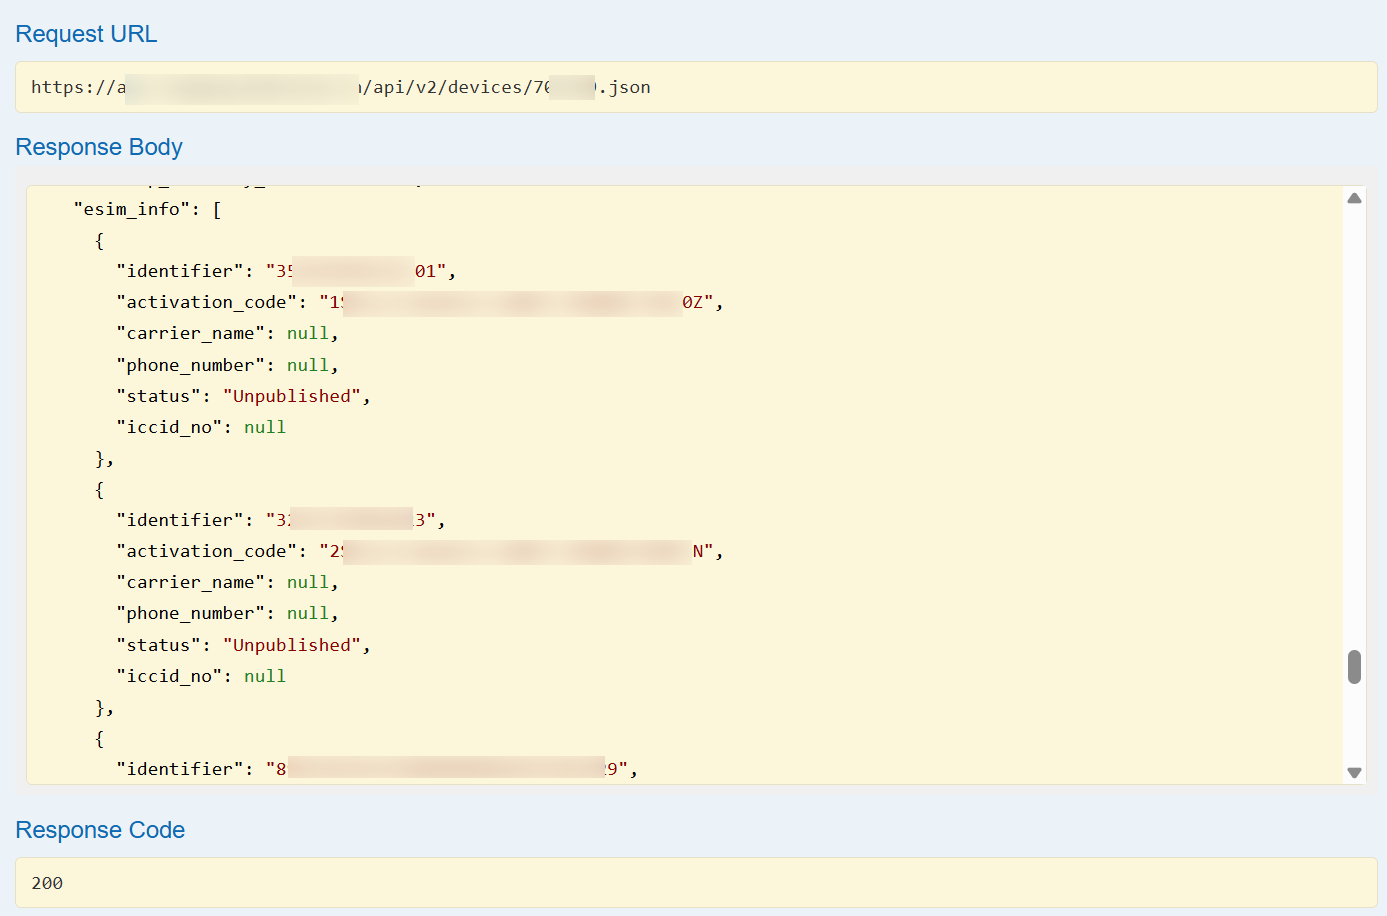Screen dimensions: 1387x916
Task: Click the status line below activation code ending N
Action: point(243,645)
